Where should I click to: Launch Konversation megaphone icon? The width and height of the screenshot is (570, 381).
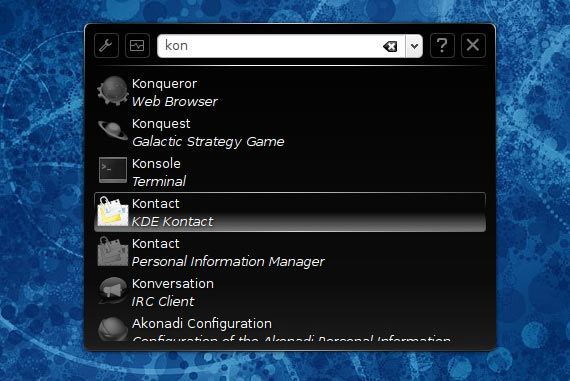113,291
